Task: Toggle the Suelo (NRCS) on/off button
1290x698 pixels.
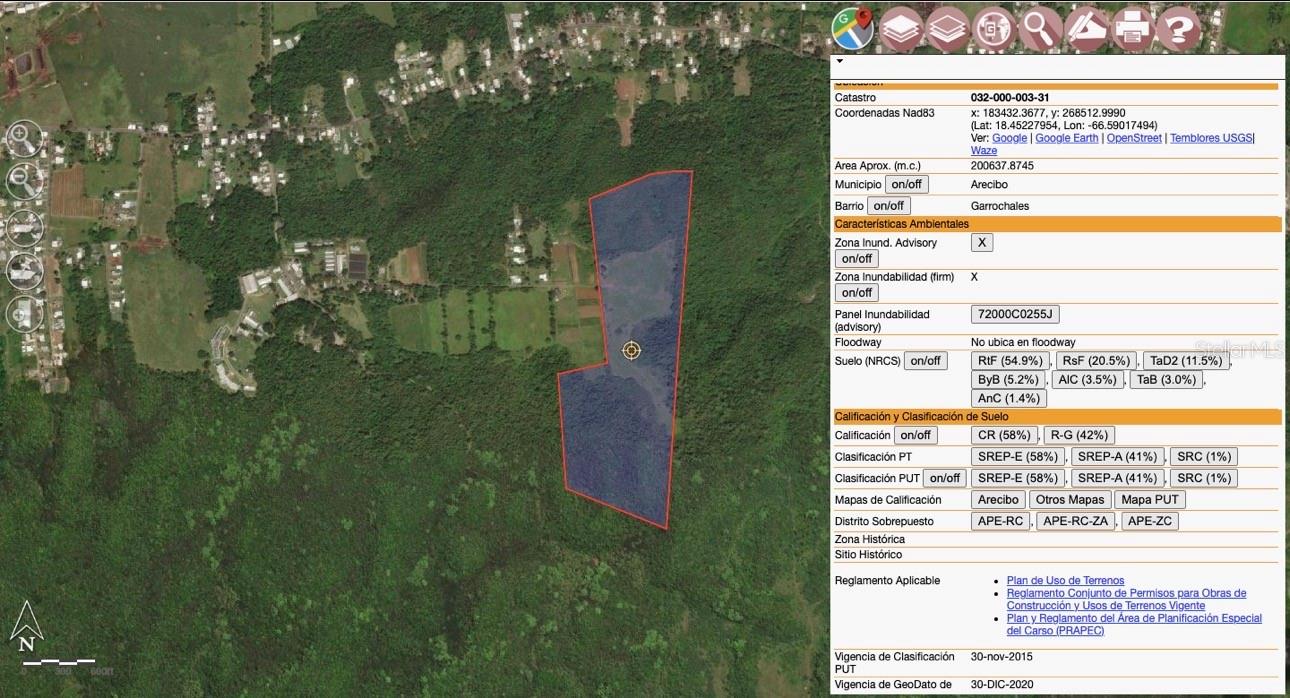Action: (x=925, y=361)
